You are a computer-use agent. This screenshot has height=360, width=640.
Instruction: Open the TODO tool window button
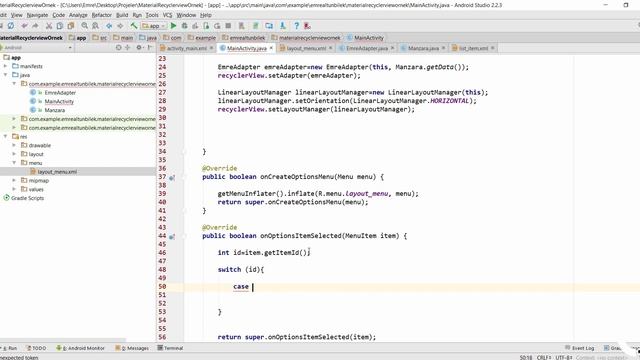click(36, 348)
